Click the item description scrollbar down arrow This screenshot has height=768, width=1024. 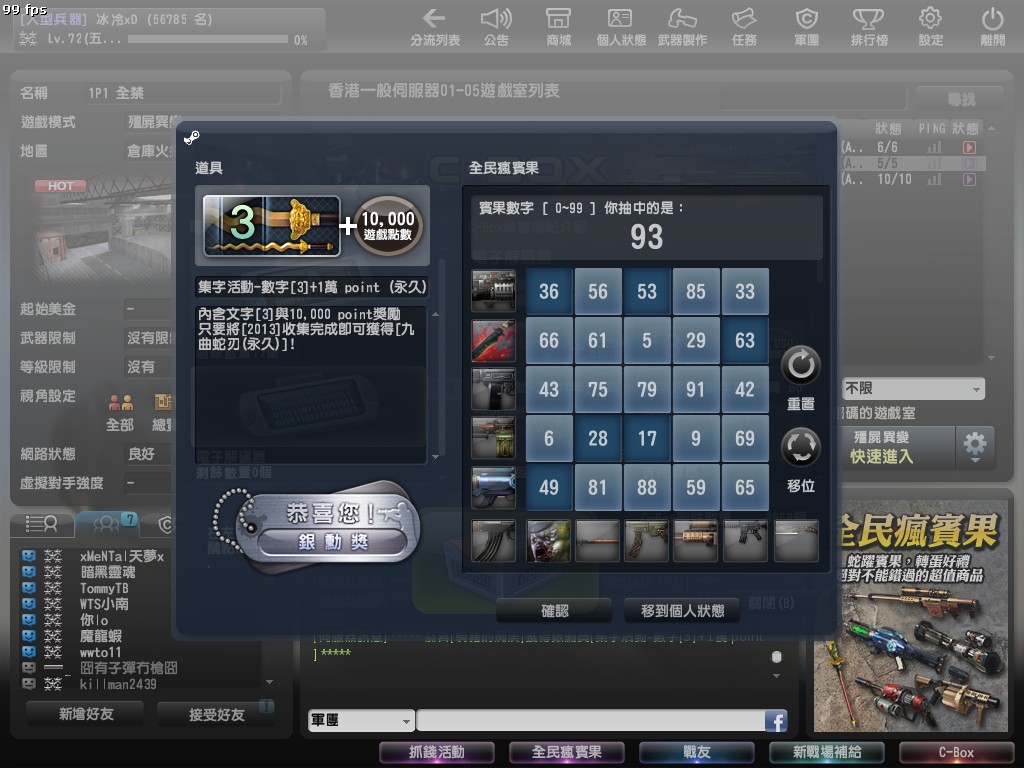tap(436, 457)
